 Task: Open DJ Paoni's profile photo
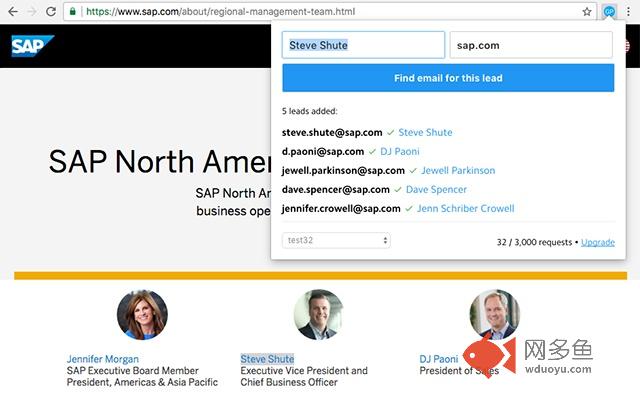tap(495, 315)
